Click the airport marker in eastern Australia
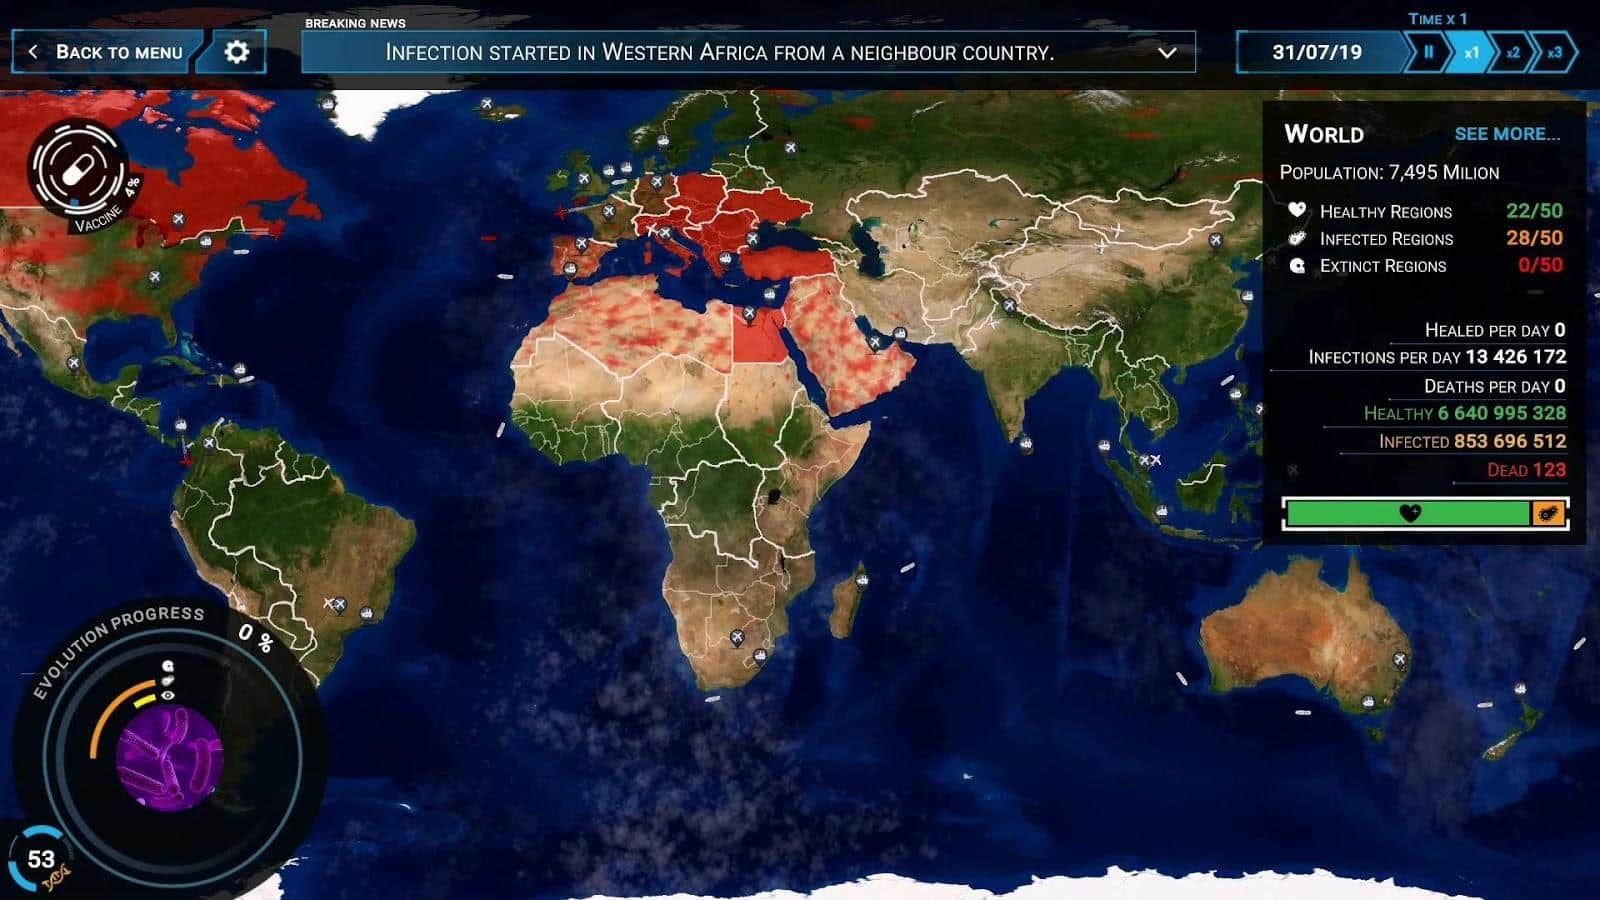 (1400, 659)
